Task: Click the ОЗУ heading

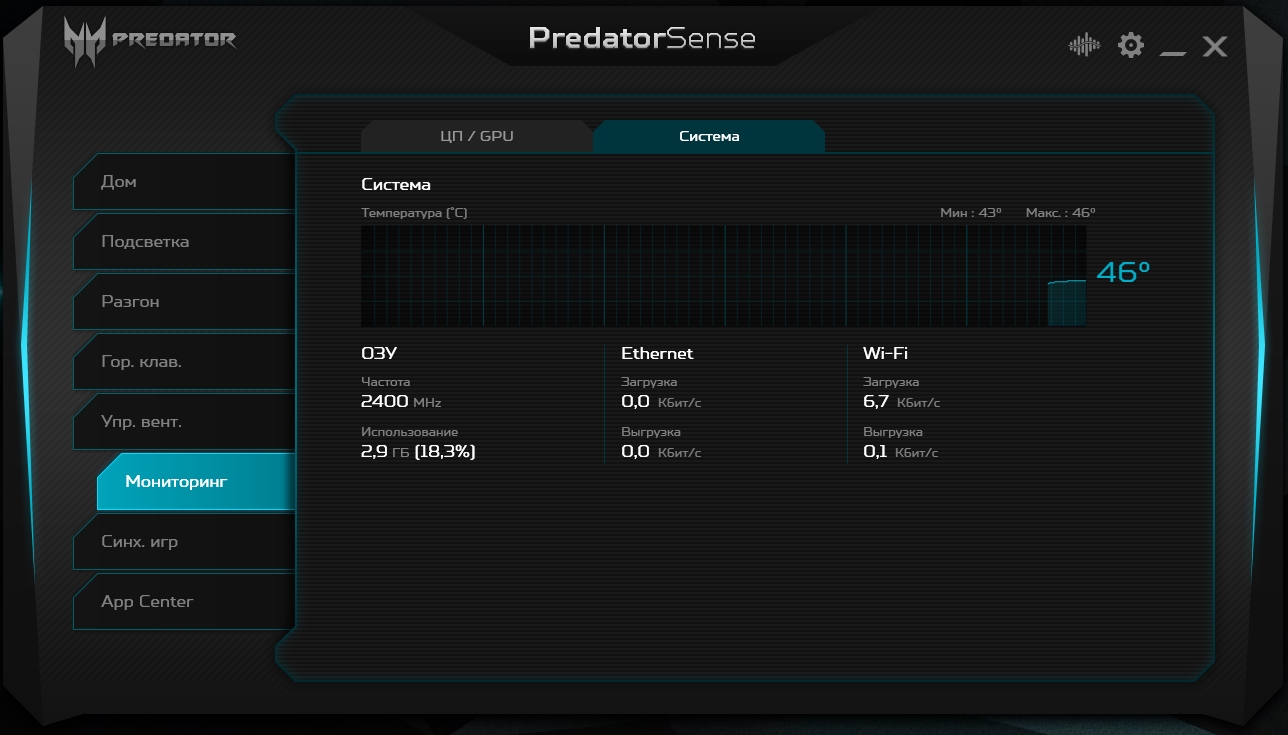Action: coord(379,354)
